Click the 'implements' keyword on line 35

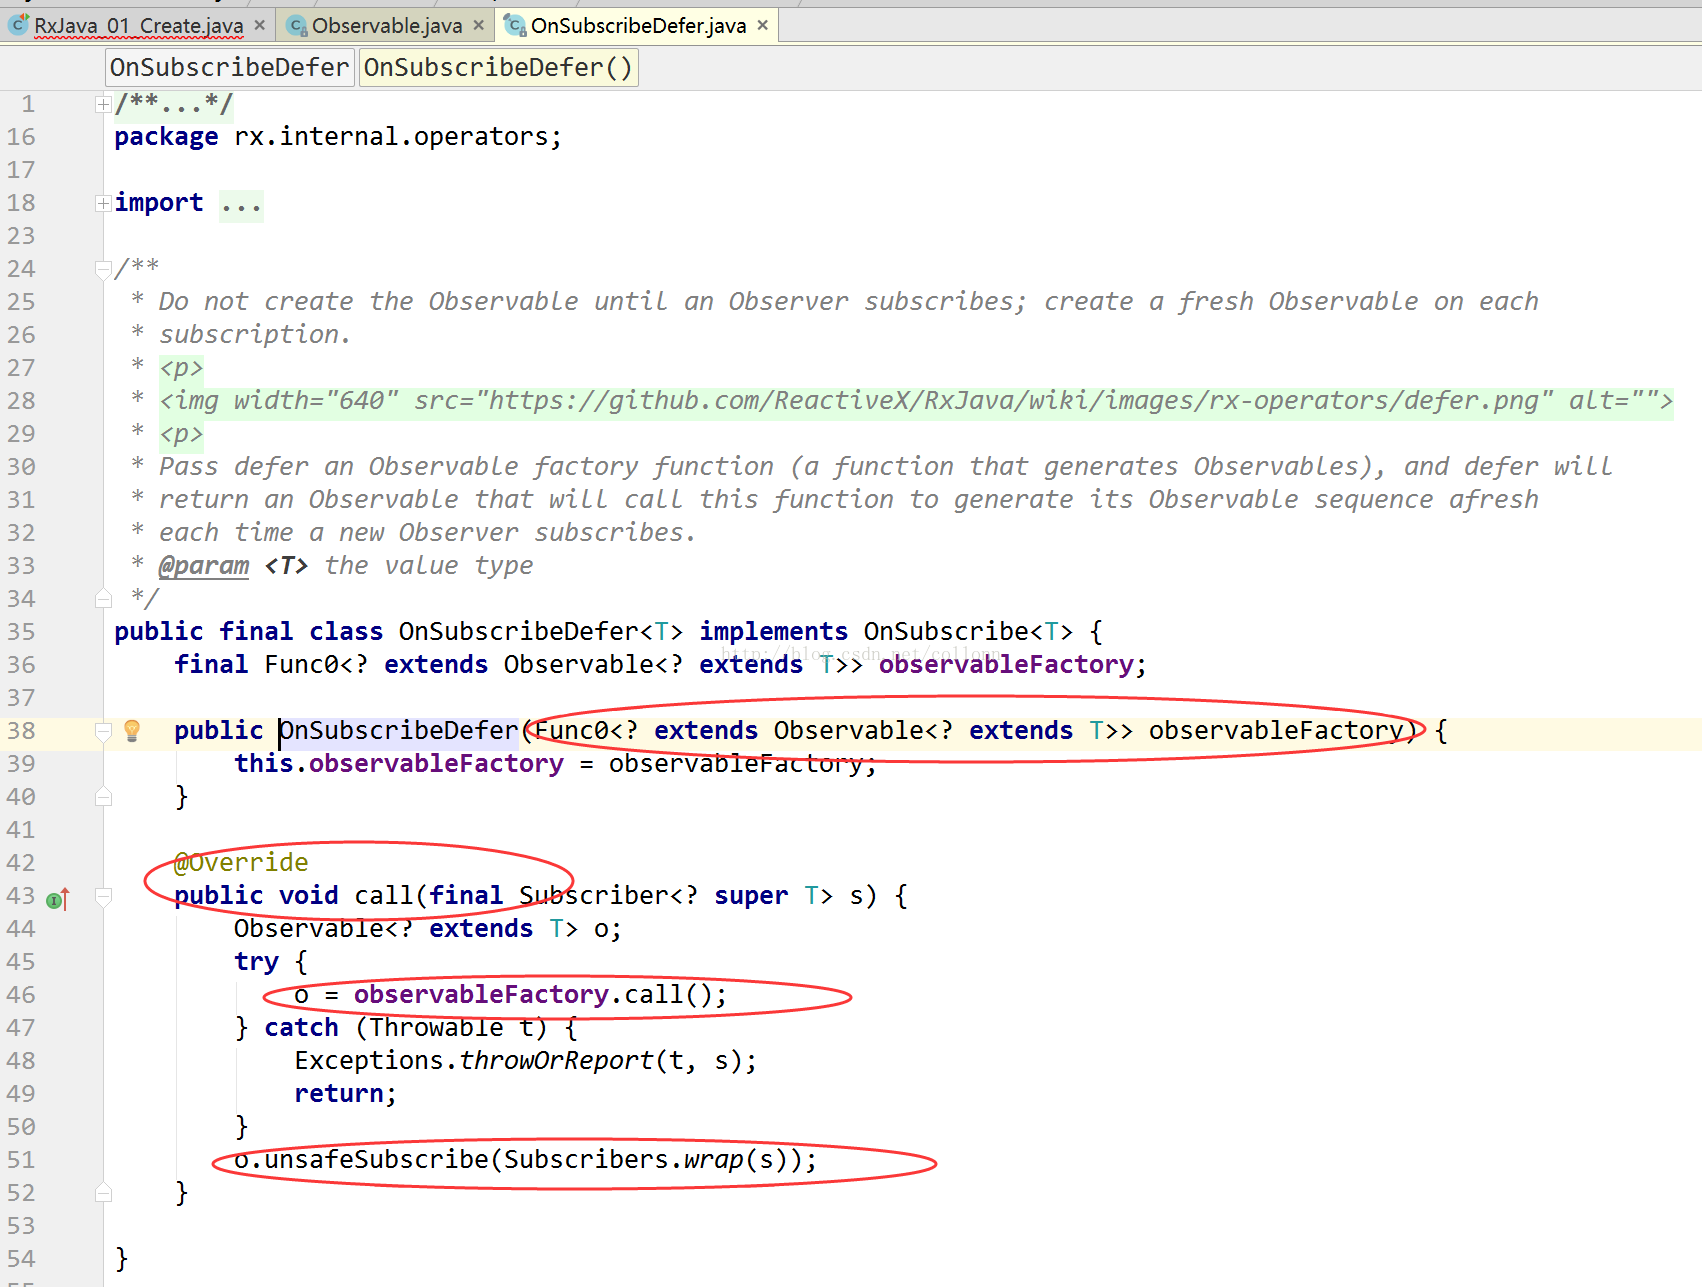point(773,632)
